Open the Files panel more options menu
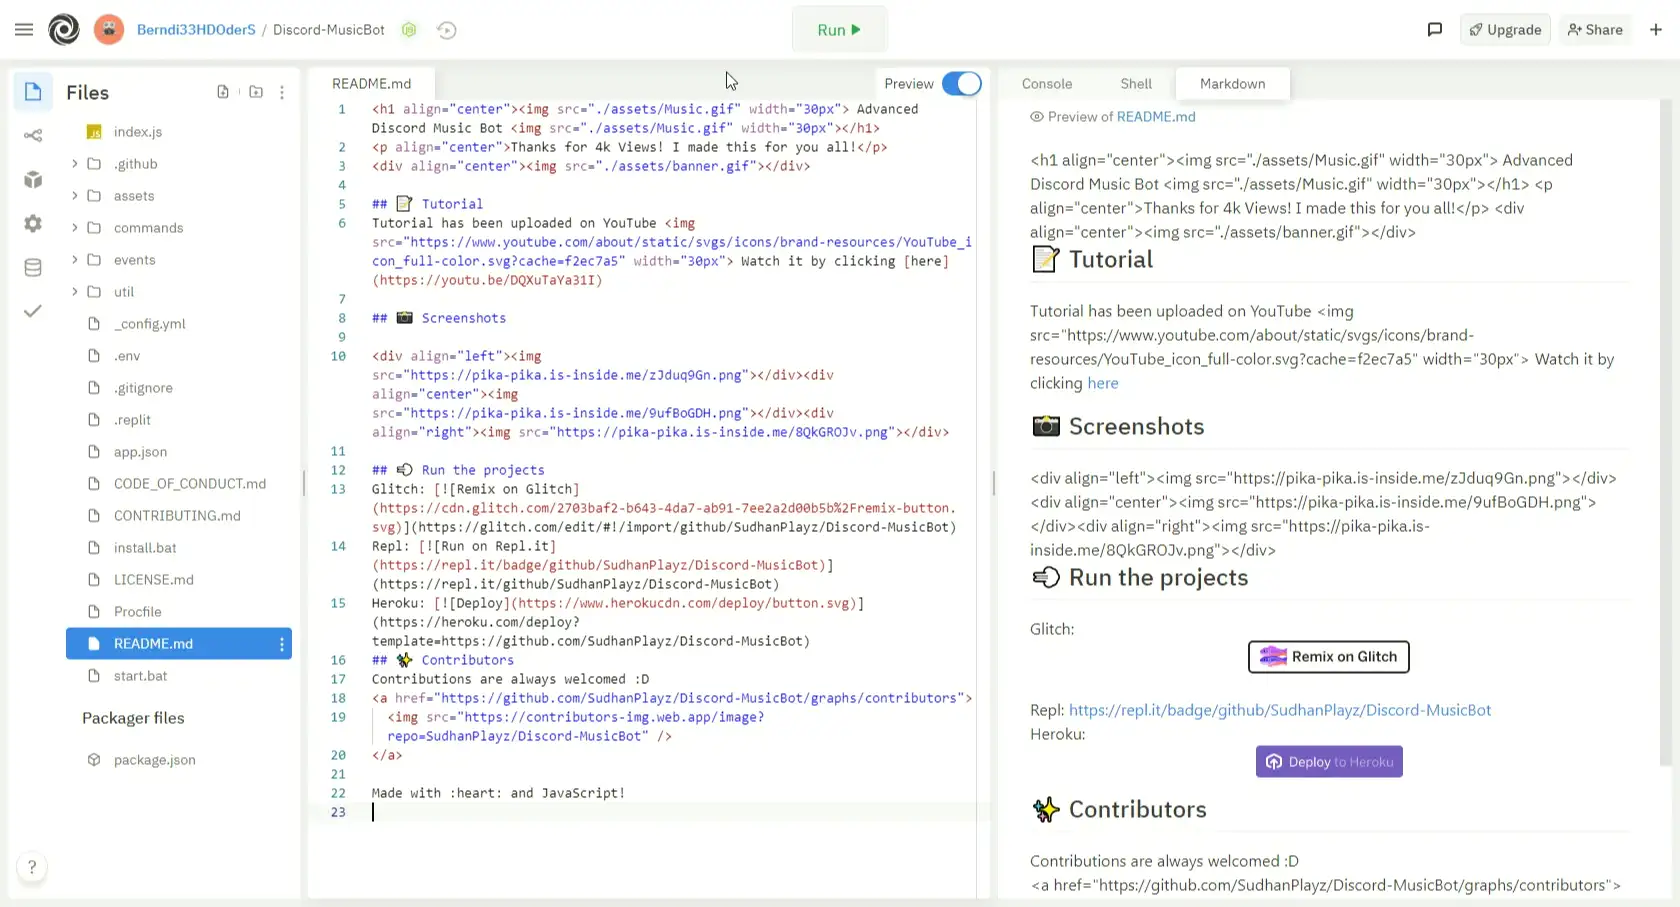 tap(282, 92)
